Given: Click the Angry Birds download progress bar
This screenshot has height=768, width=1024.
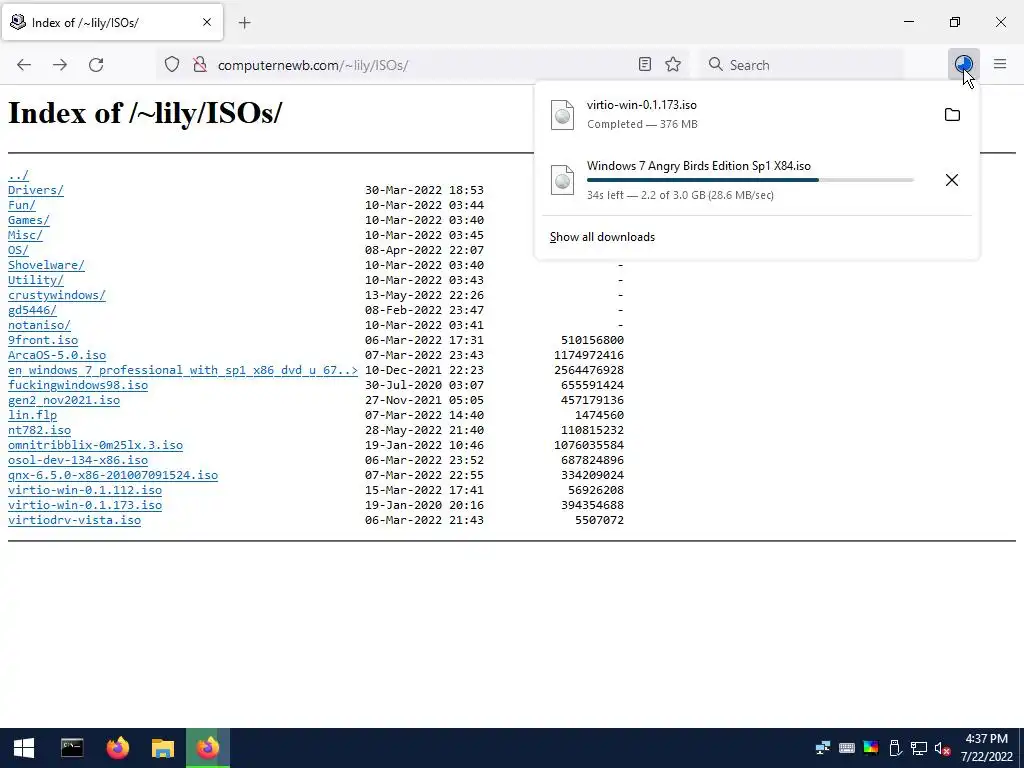Looking at the screenshot, I should point(750,180).
